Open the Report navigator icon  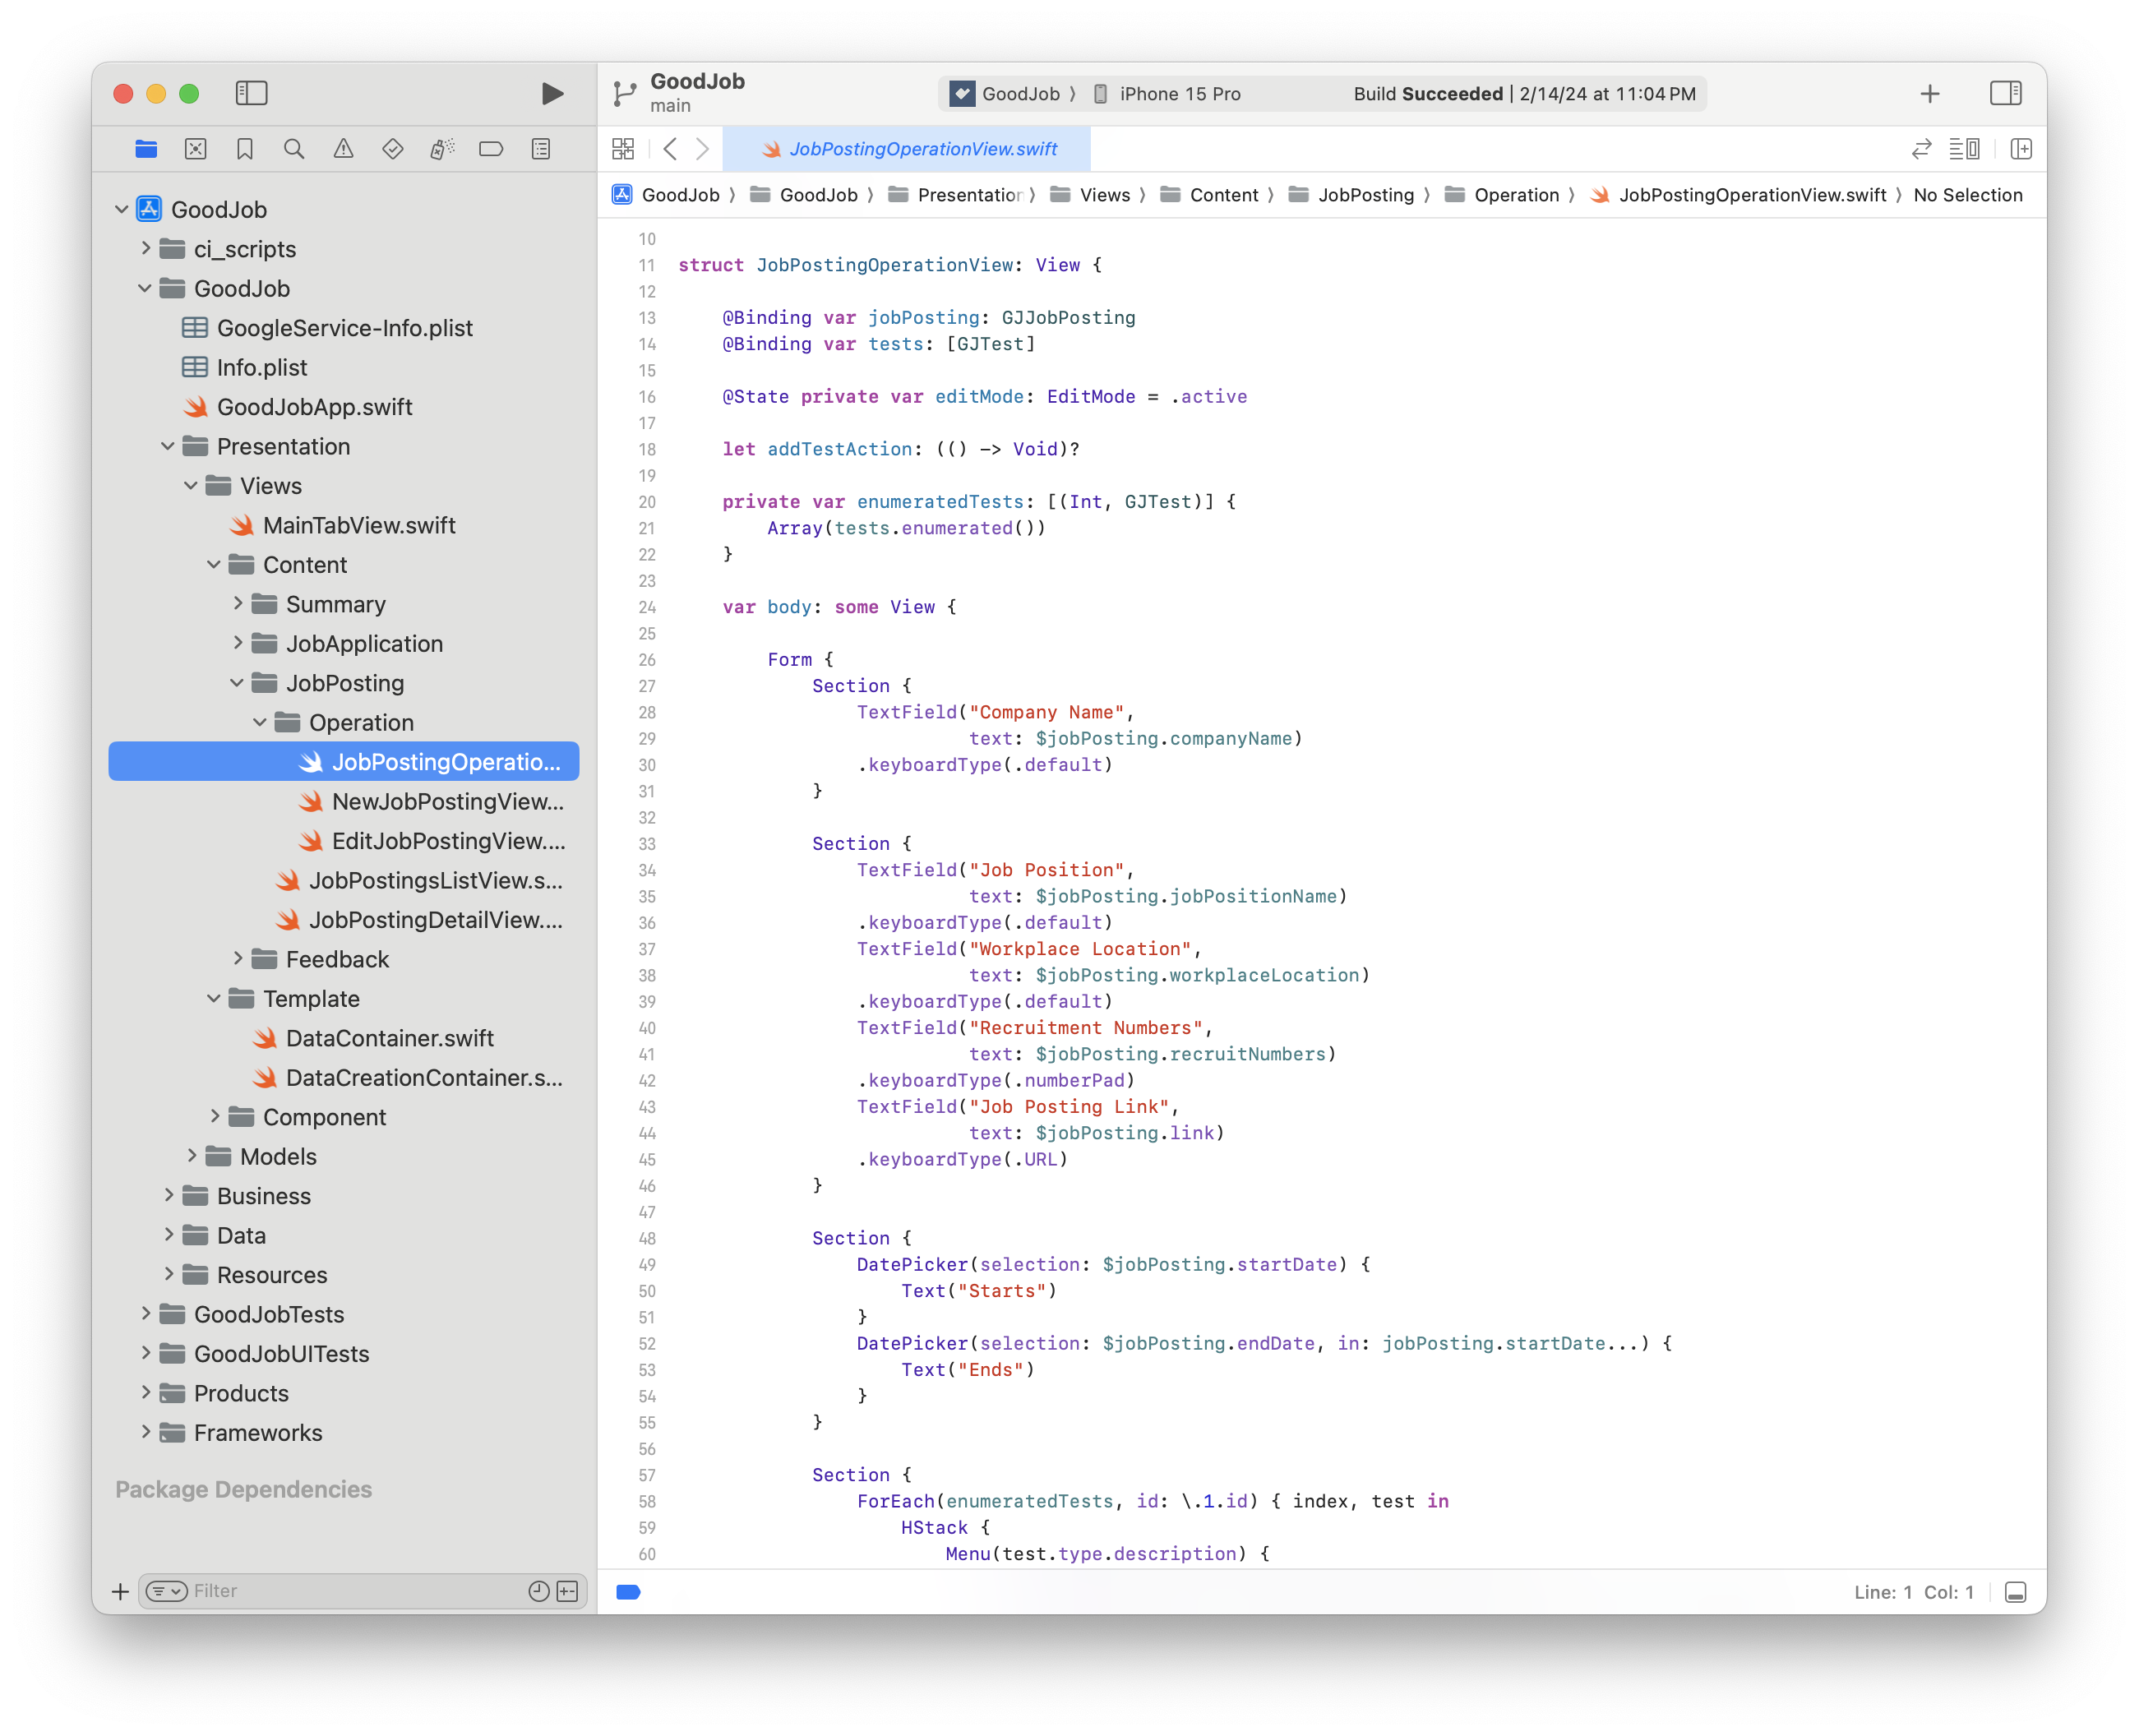click(541, 149)
